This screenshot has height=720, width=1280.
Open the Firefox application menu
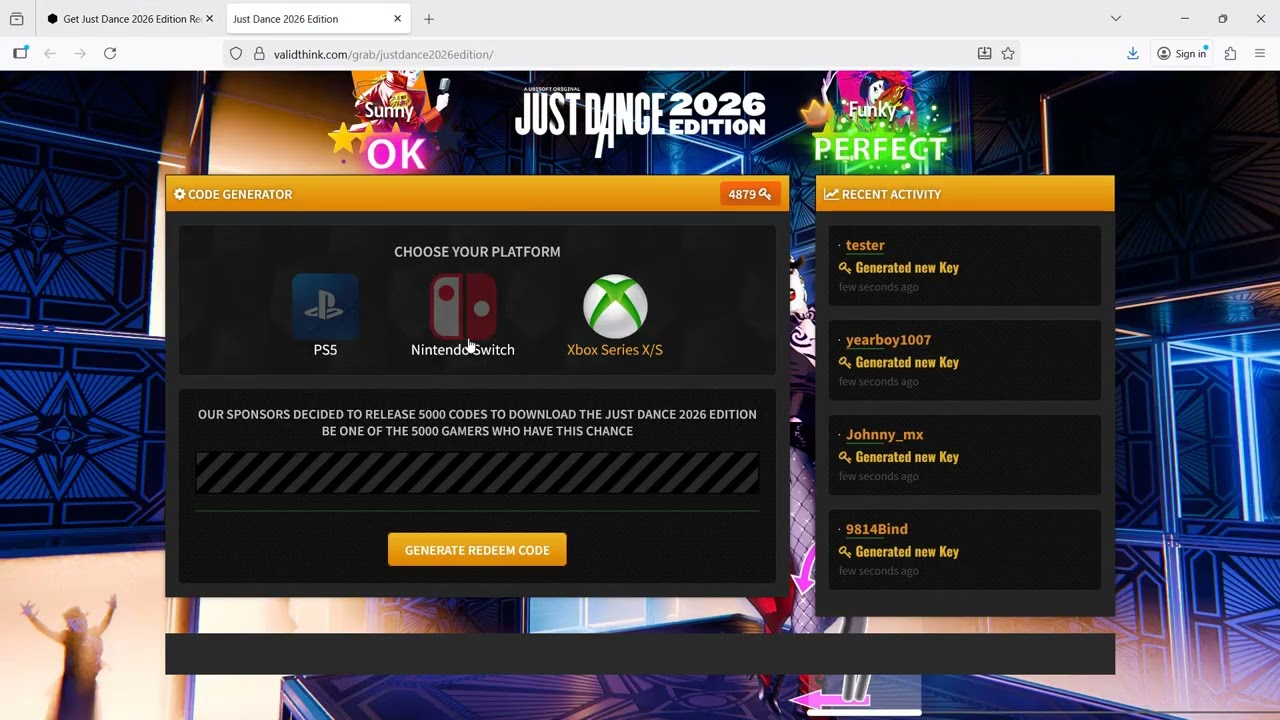1260,54
